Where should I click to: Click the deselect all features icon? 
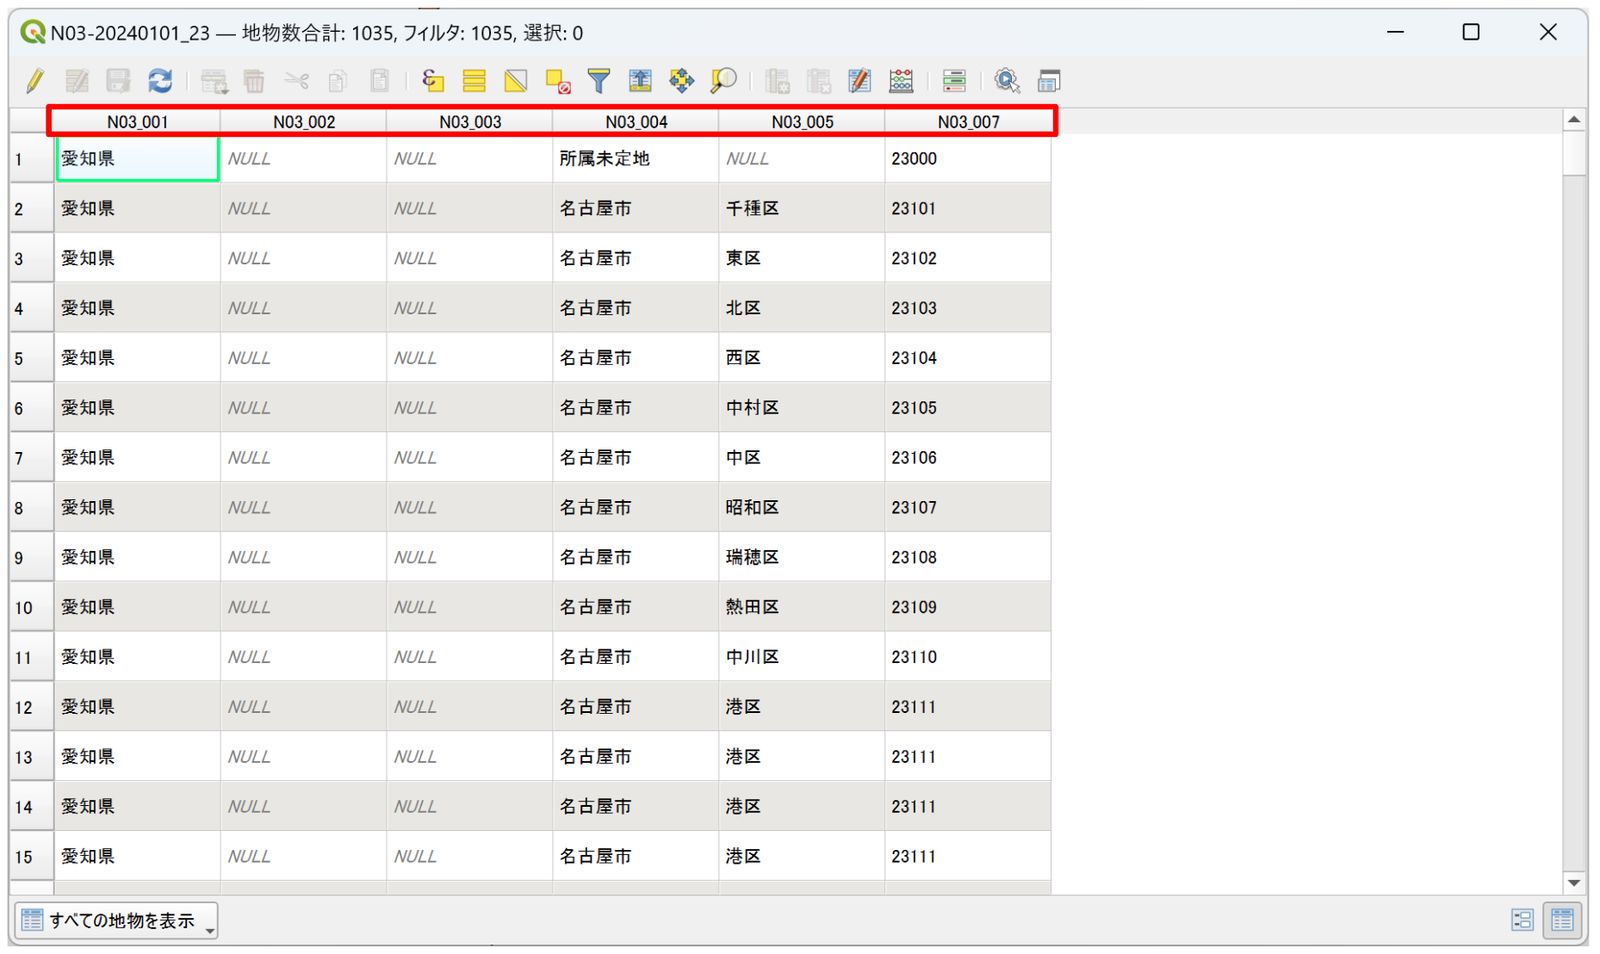coord(558,81)
